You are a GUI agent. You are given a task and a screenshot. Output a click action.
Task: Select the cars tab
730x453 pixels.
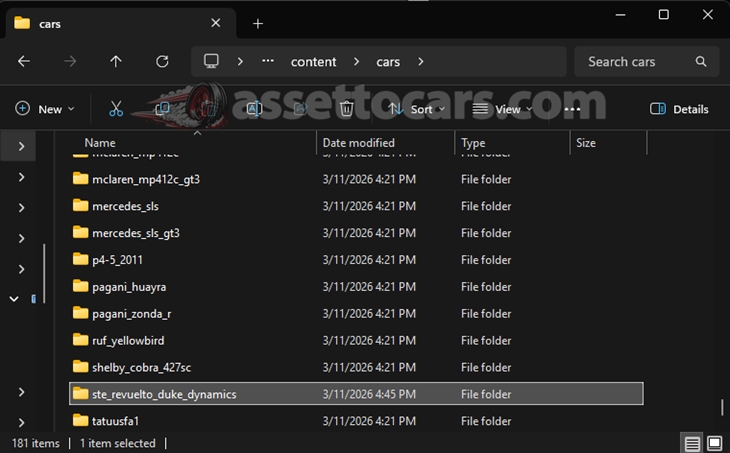click(x=120, y=23)
